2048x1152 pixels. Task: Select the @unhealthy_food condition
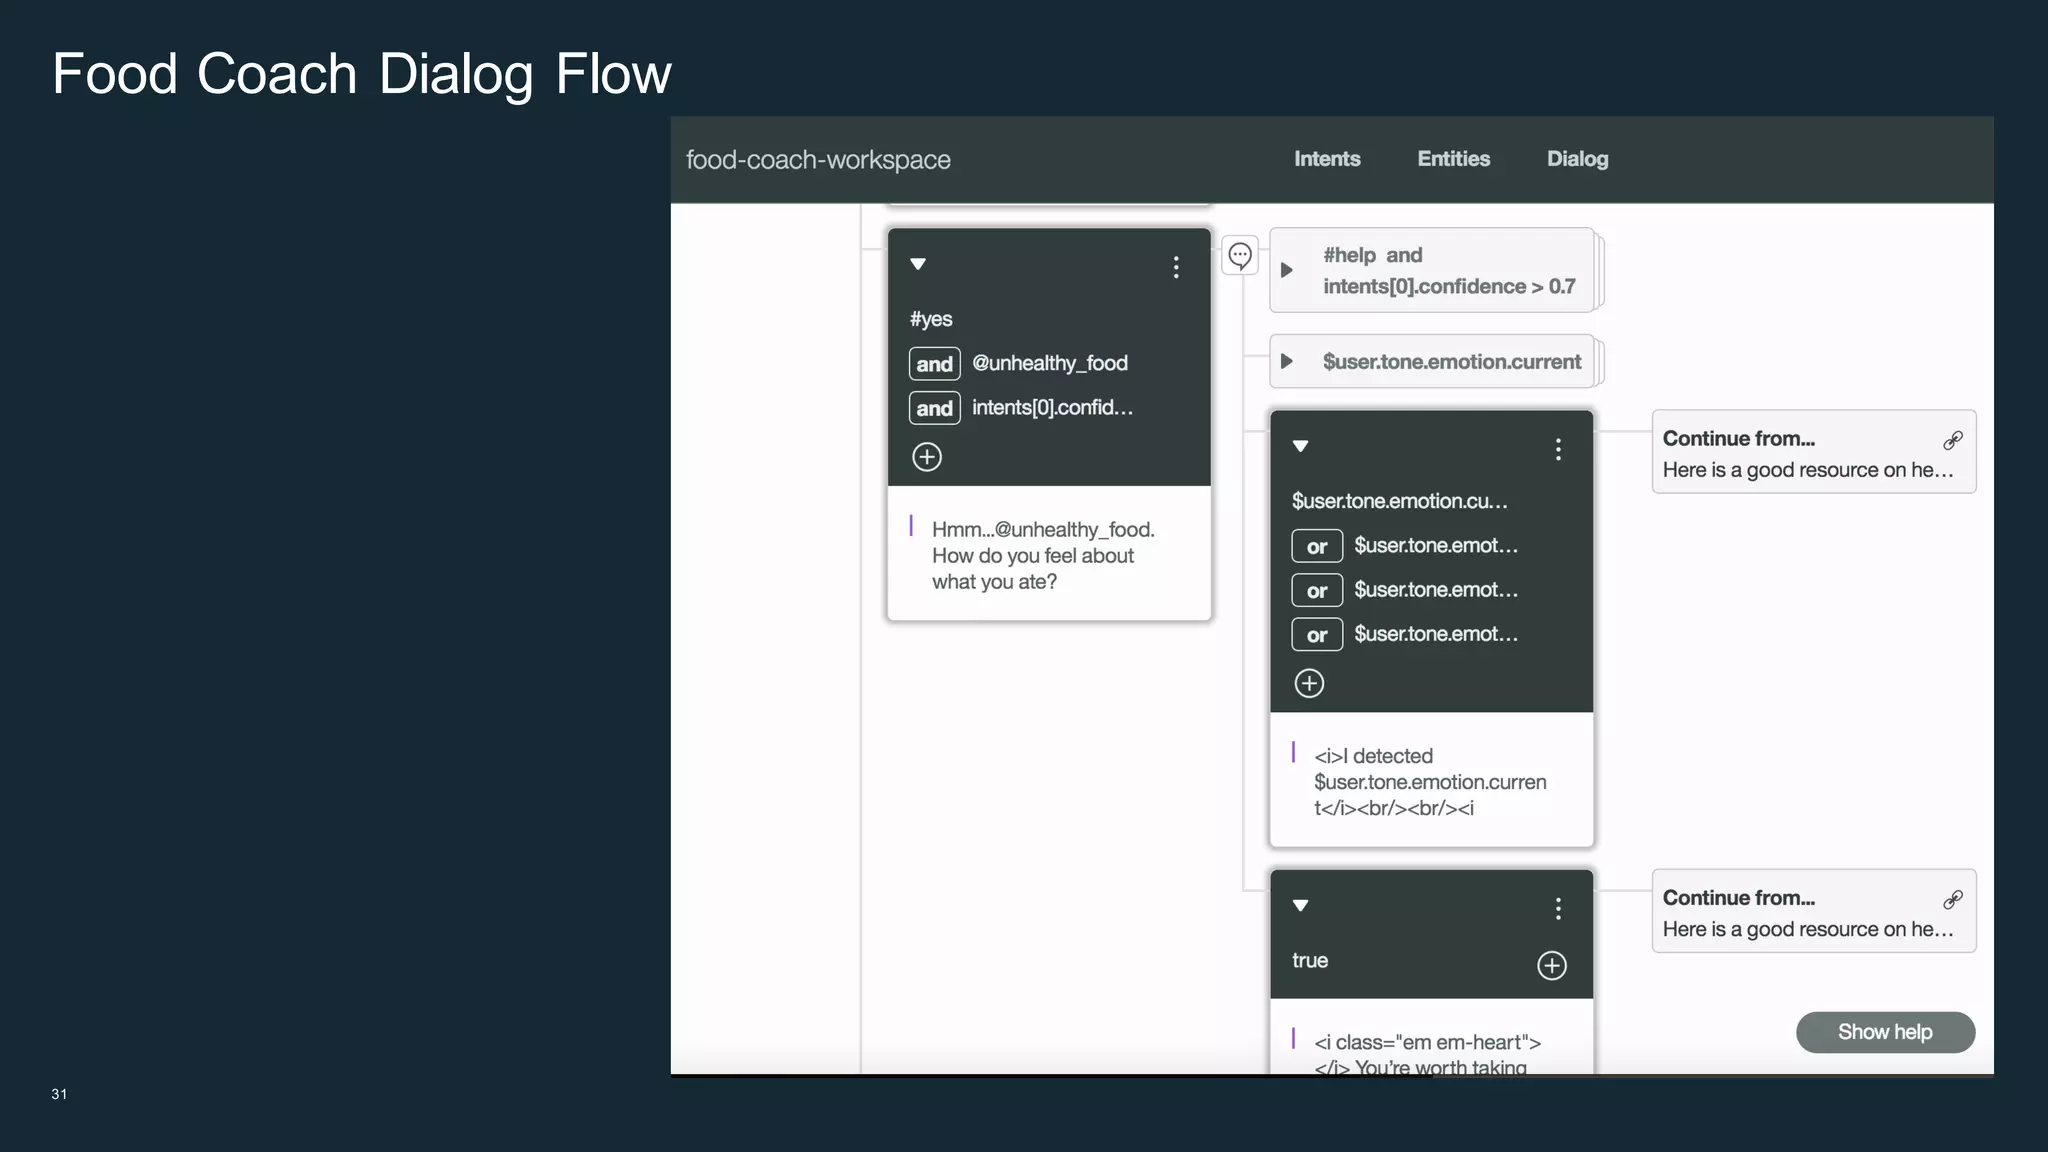(x=1050, y=363)
